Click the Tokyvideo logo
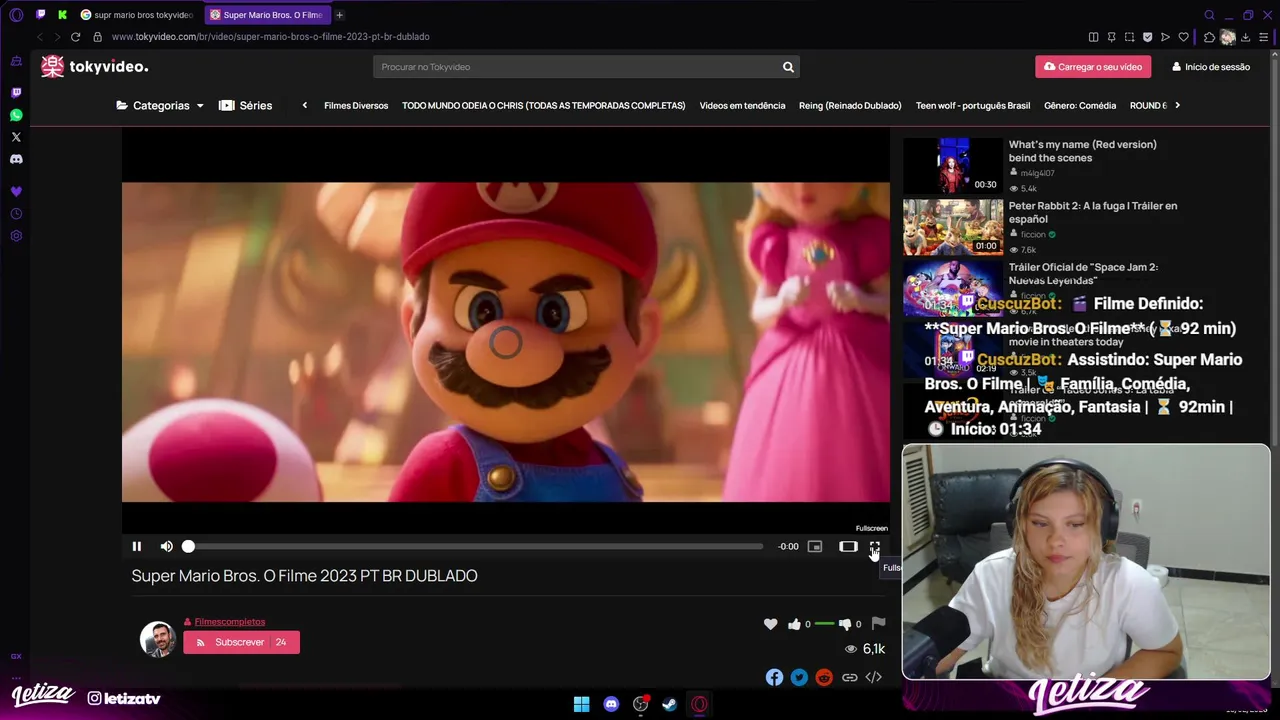 tap(94, 66)
